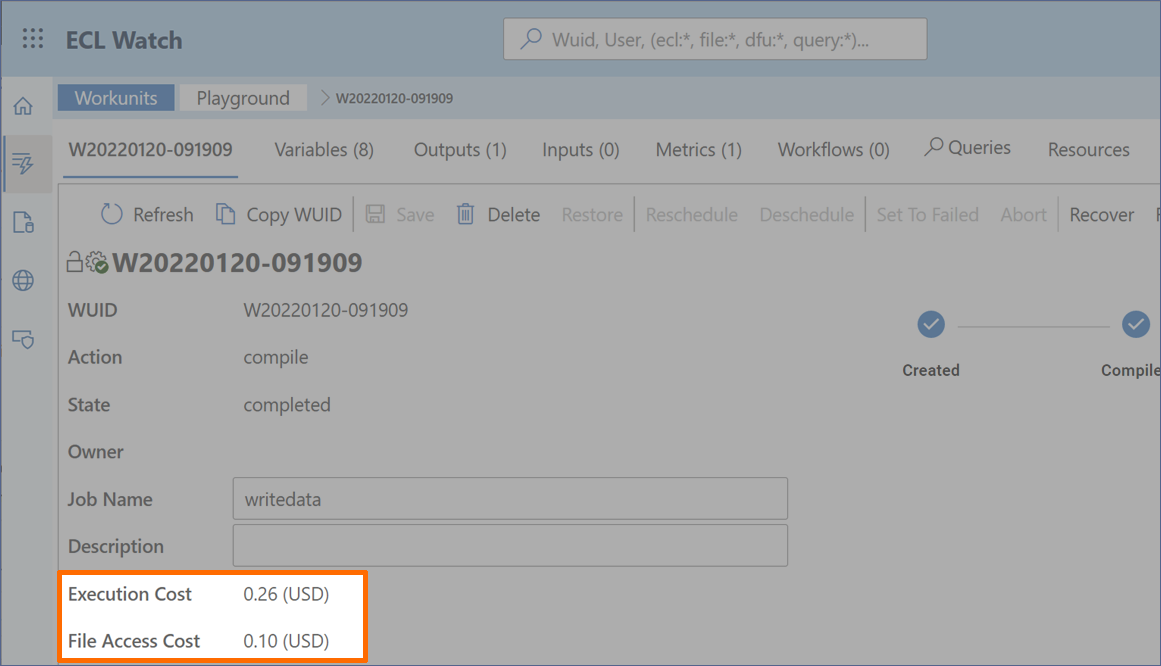Focus the Job Name input field

[510, 499]
